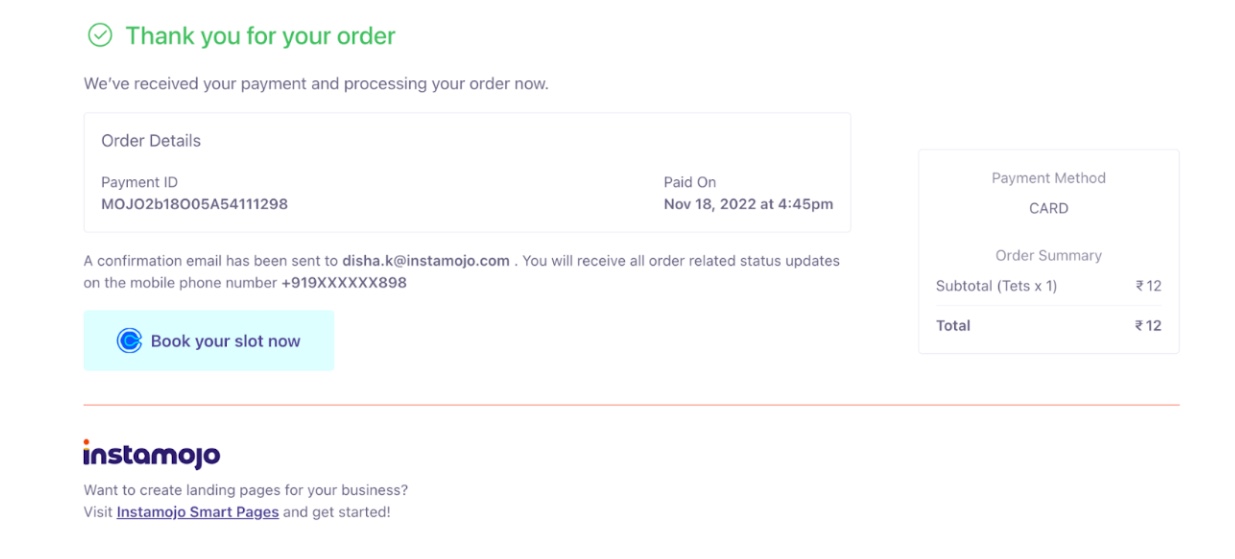Viewport: 1235px width, 559px height.
Task: Click the Instamojo logo
Action: tap(151, 454)
